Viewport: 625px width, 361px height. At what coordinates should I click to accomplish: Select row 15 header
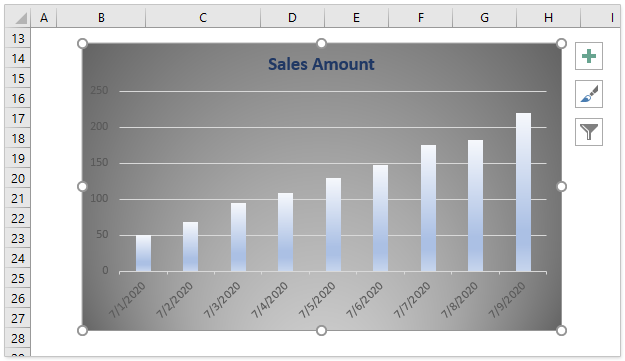pos(18,78)
